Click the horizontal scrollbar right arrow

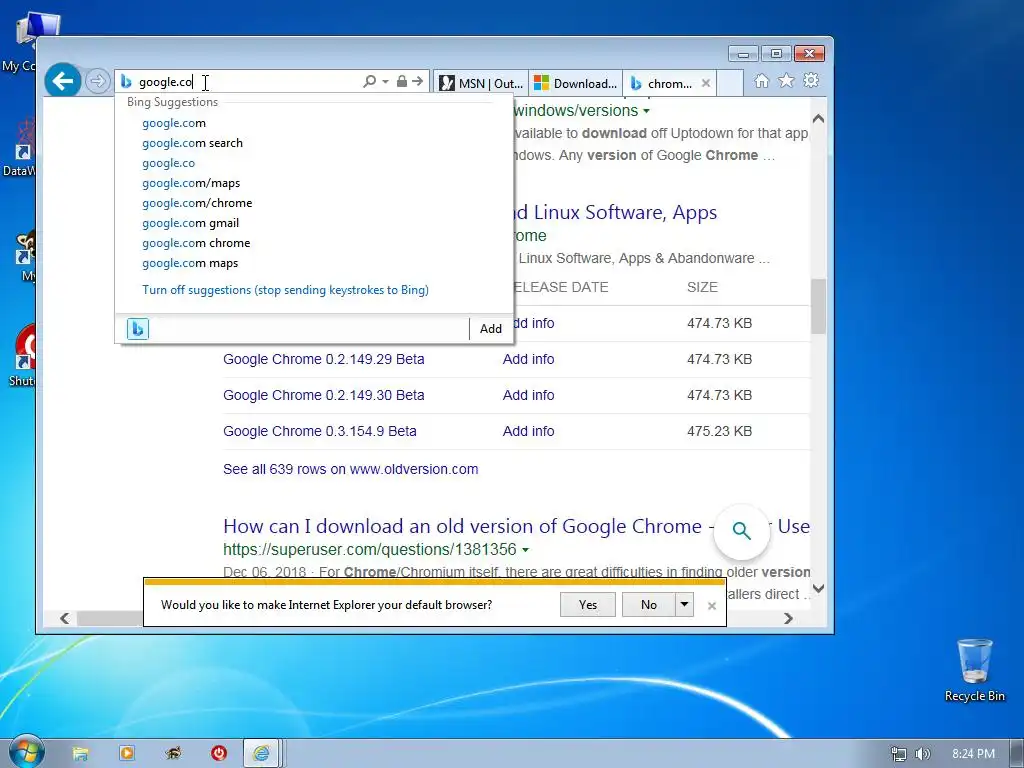(788, 618)
